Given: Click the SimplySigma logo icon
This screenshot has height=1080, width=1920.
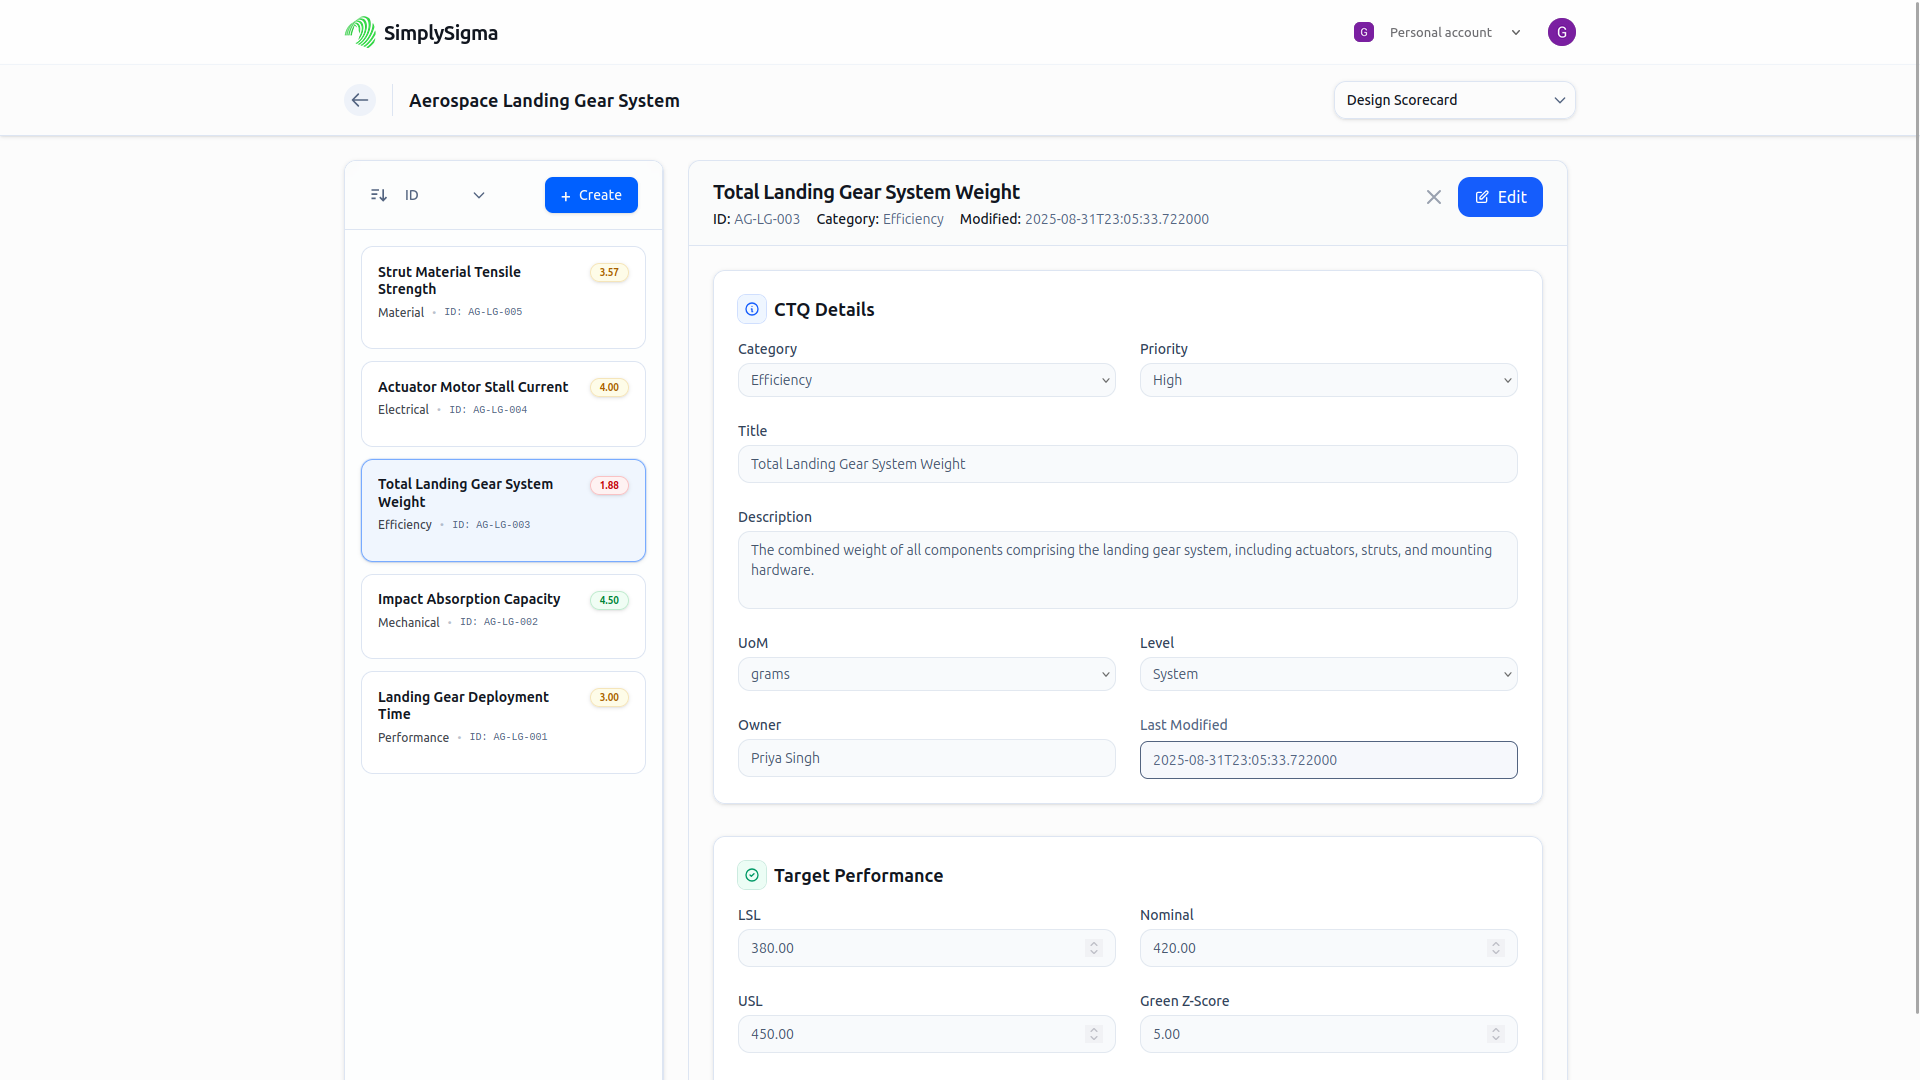Looking at the screenshot, I should [359, 31].
